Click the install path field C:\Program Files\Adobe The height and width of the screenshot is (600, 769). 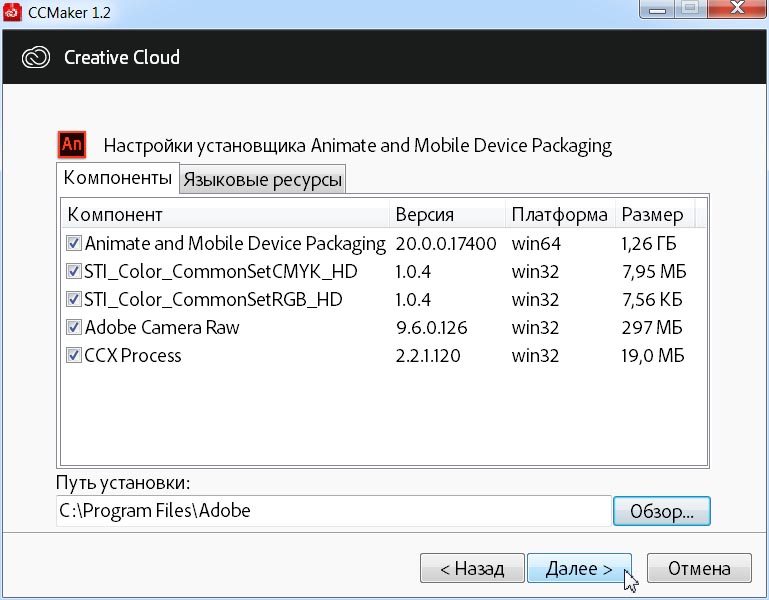[333, 511]
